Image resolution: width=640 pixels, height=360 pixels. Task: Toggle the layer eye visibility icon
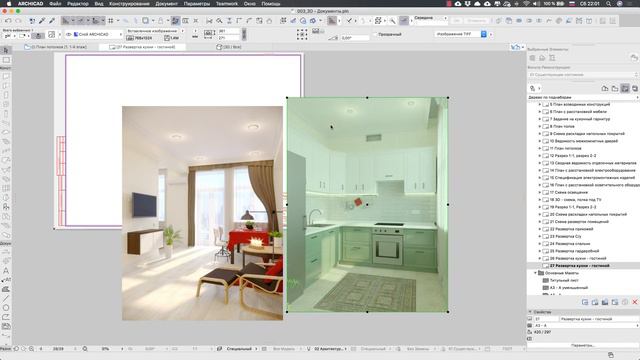(x=69, y=35)
